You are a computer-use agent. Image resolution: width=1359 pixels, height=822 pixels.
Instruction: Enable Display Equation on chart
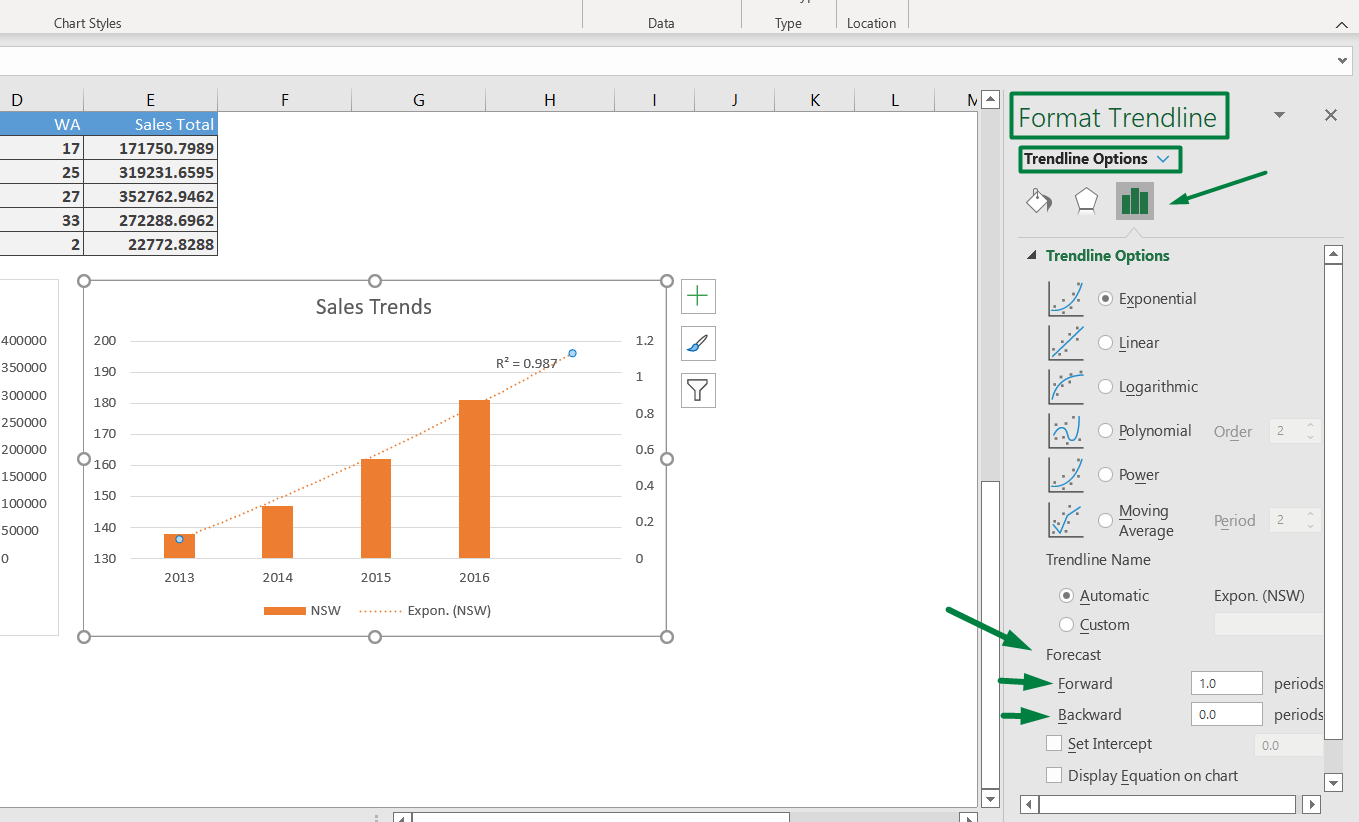pos(1053,775)
